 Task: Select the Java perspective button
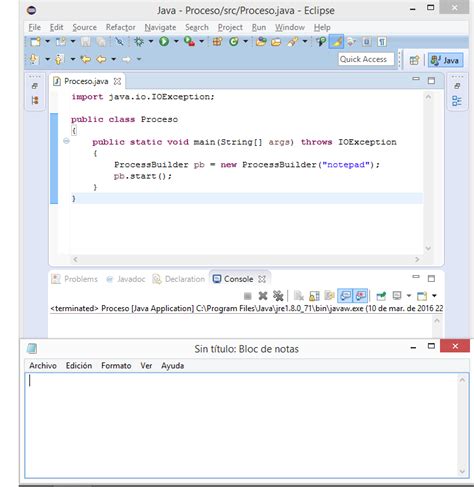445,60
